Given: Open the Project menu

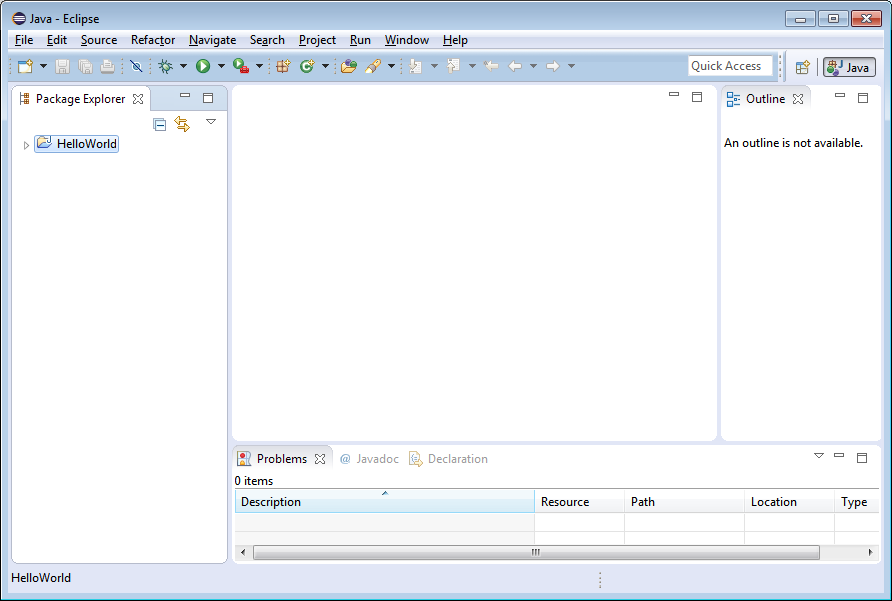Looking at the screenshot, I should point(317,40).
